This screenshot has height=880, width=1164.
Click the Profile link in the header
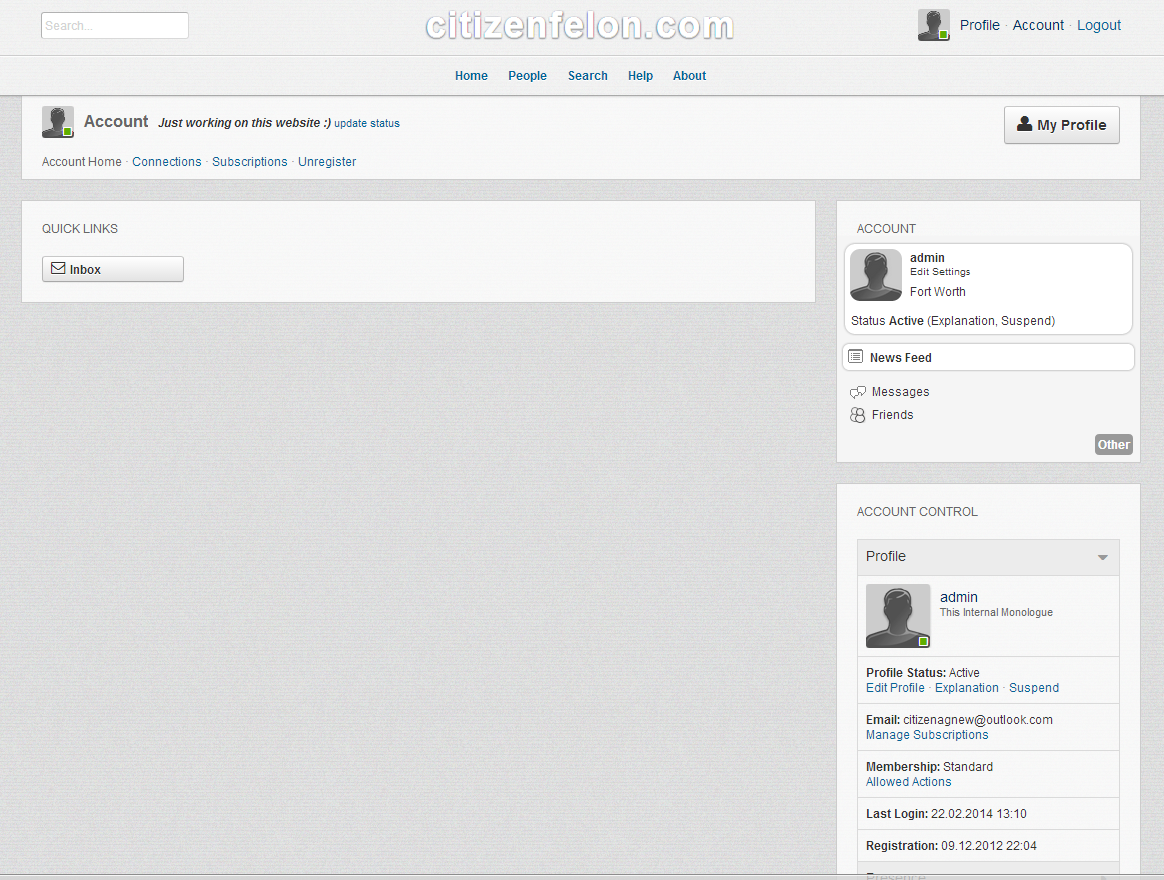coord(979,25)
